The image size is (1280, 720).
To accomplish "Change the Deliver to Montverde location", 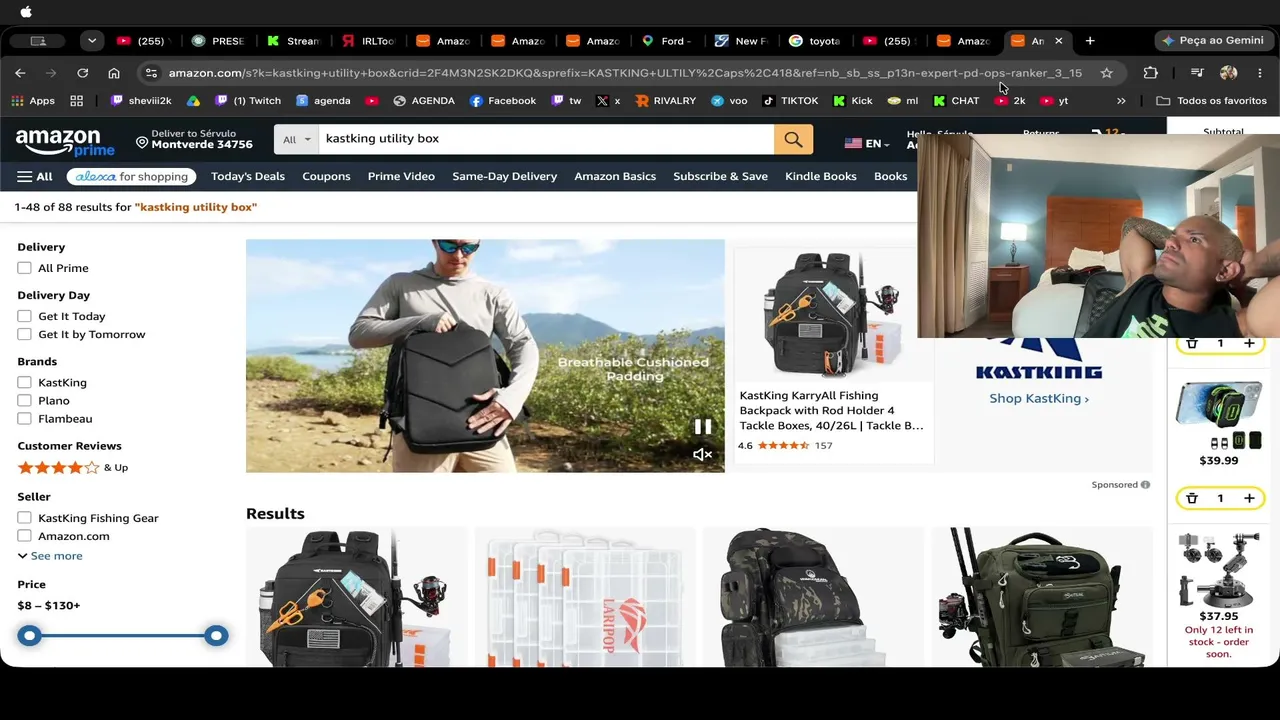I will tap(194, 139).
